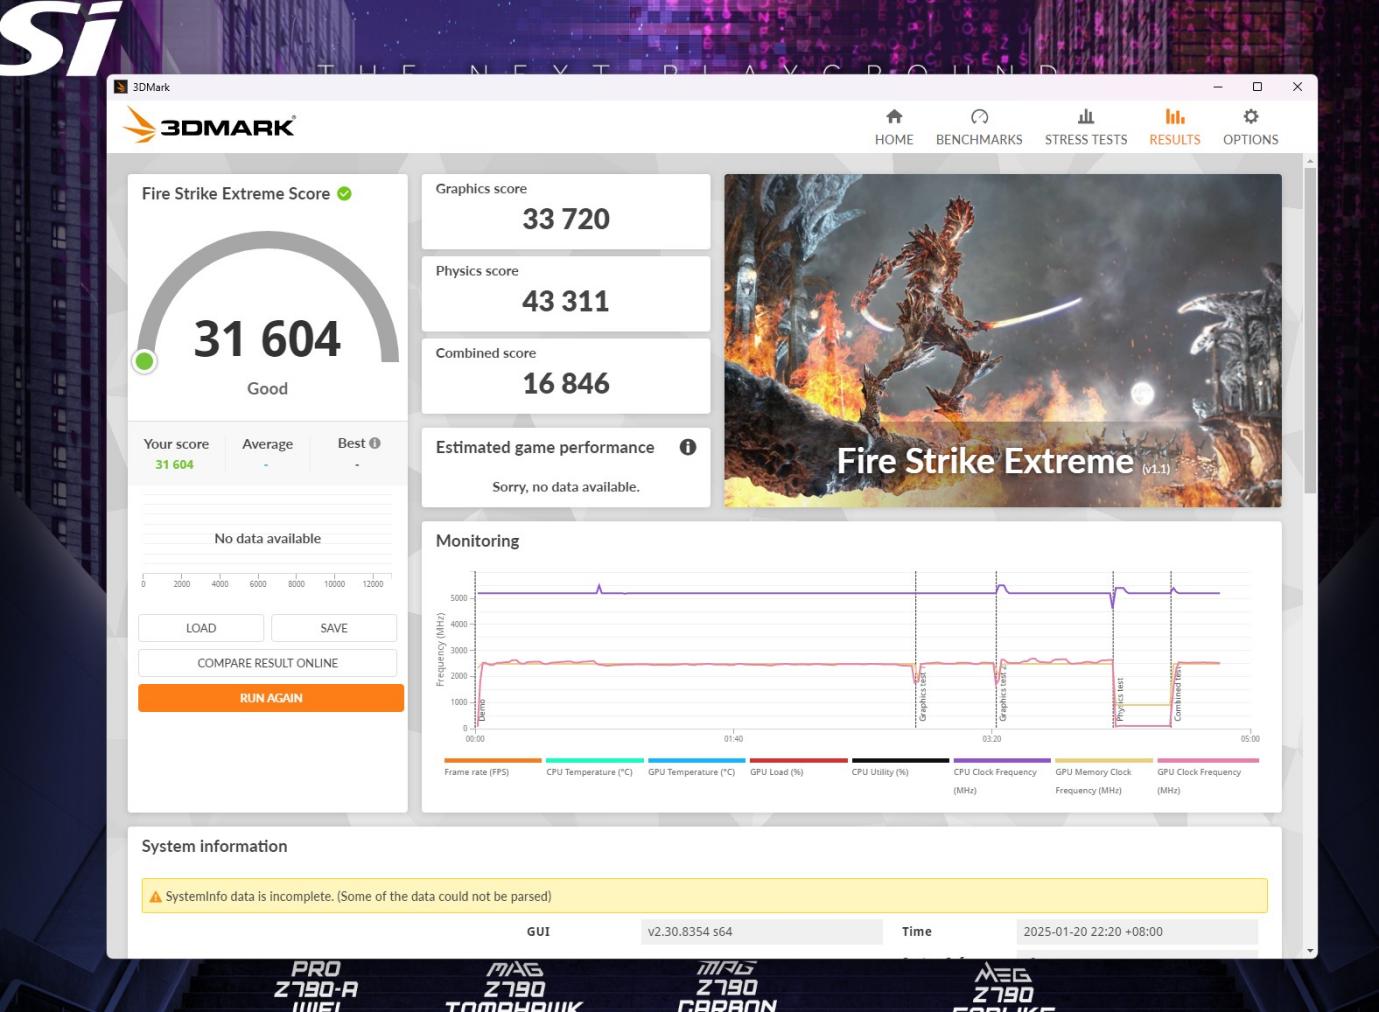Open the OPTIONS tab
The image size is (1379, 1012).
pos(1250,128)
